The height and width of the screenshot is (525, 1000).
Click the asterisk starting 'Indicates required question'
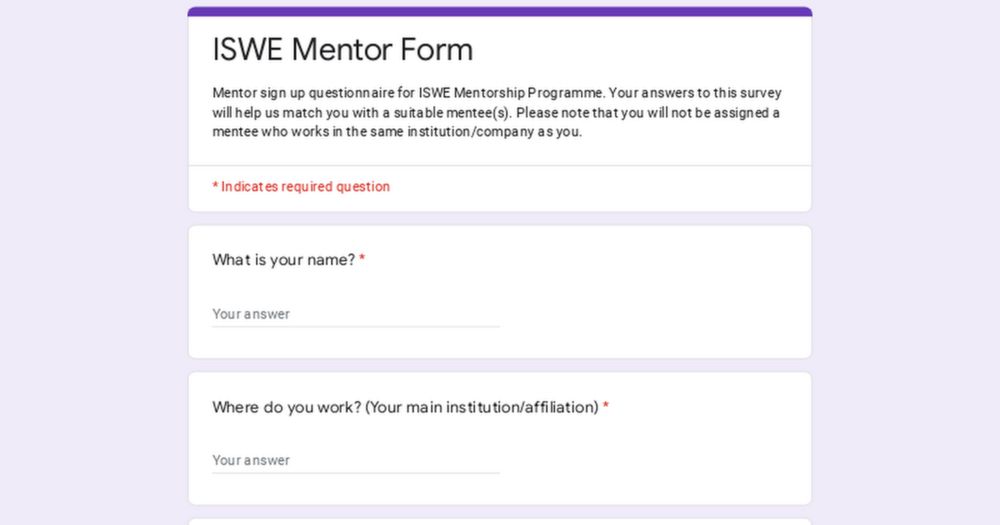pyautogui.click(x=216, y=186)
